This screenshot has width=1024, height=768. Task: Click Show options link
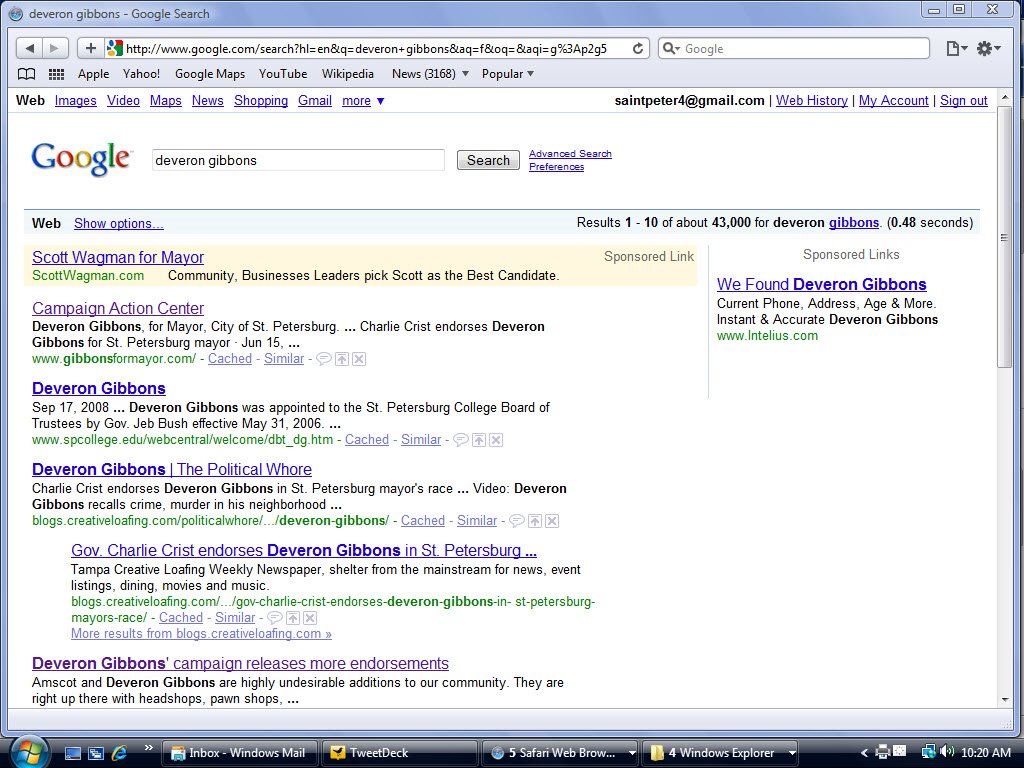pyautogui.click(x=119, y=223)
